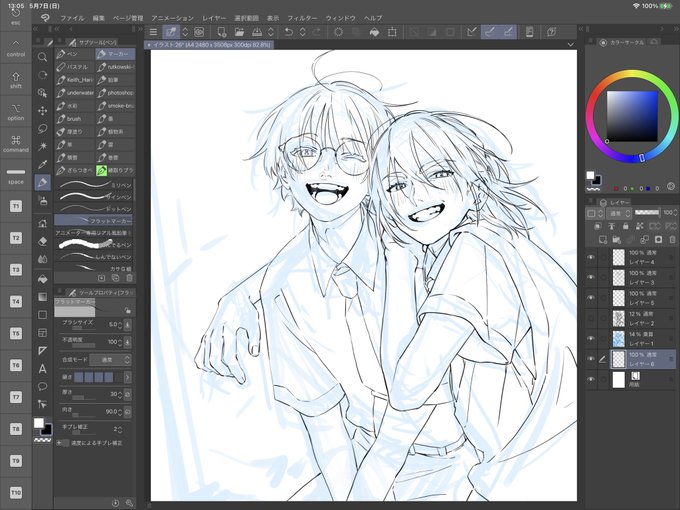Click the layer opacity 100 stepper arrows
This screenshot has height=510, width=680.
click(676, 212)
